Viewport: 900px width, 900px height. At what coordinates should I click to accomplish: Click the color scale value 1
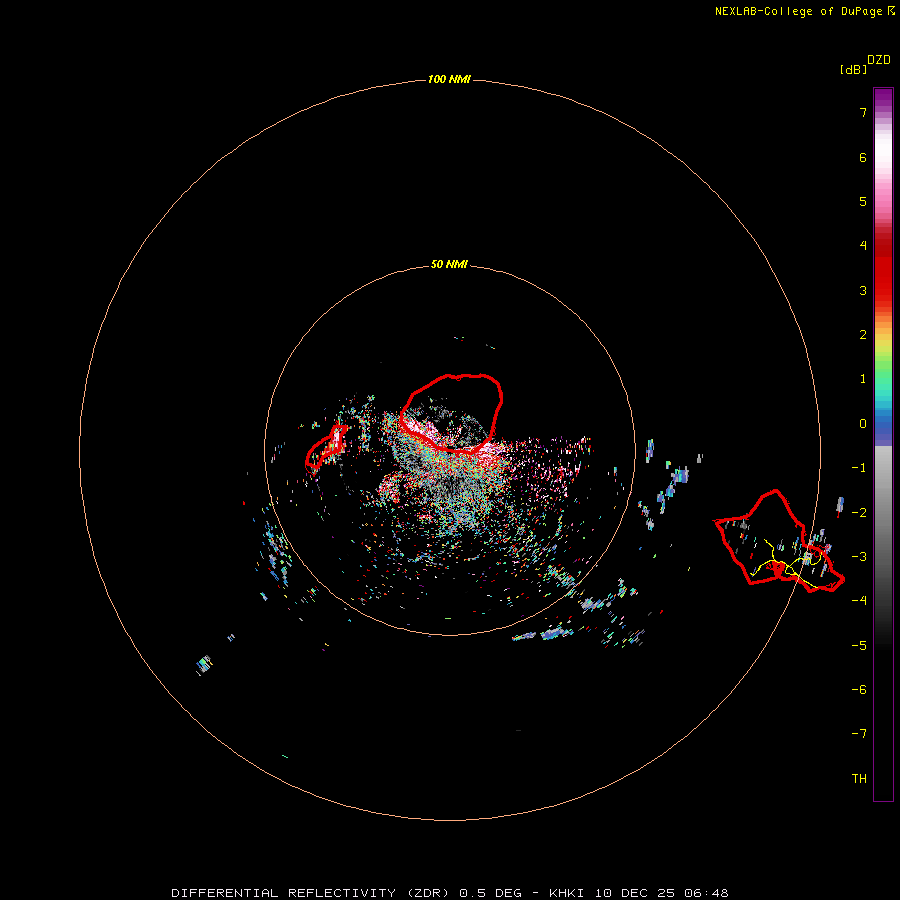pos(863,379)
